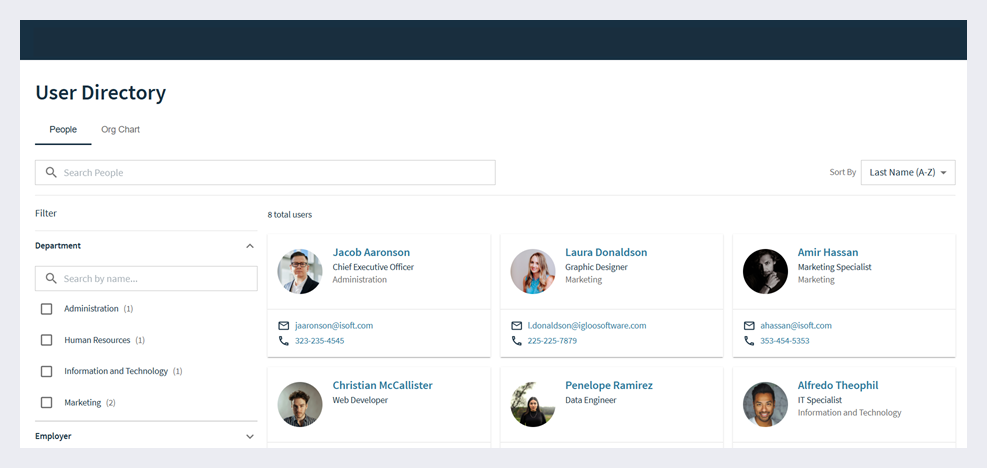The width and height of the screenshot is (987, 468).
Task: Check the Marketing department filter
Action: (x=47, y=402)
